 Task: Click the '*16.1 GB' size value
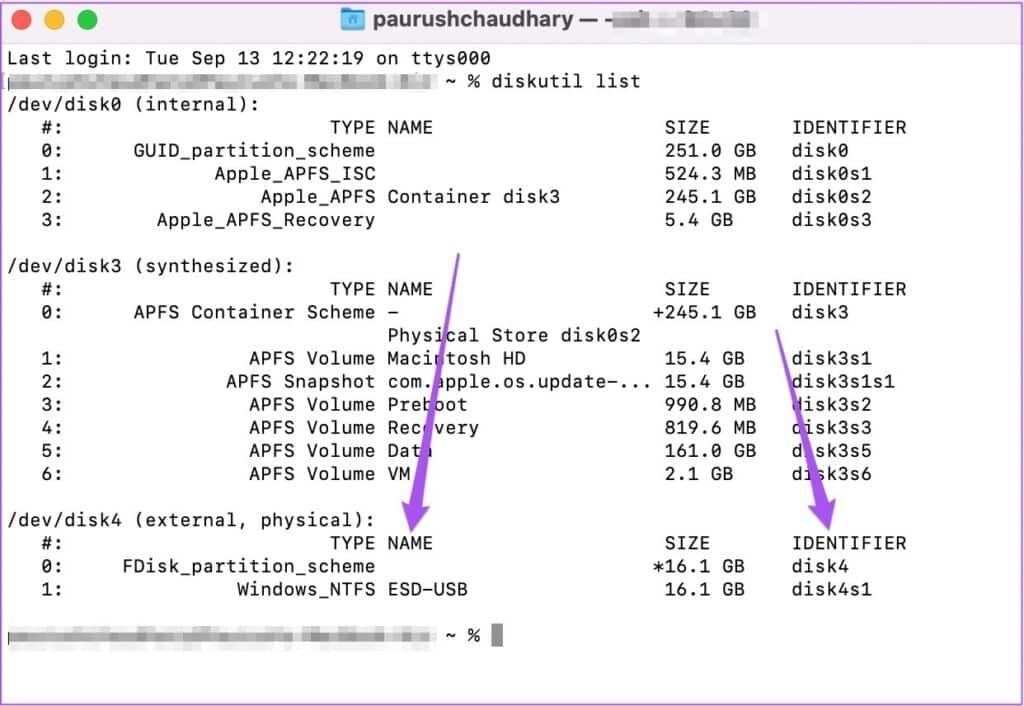pyautogui.click(x=699, y=566)
